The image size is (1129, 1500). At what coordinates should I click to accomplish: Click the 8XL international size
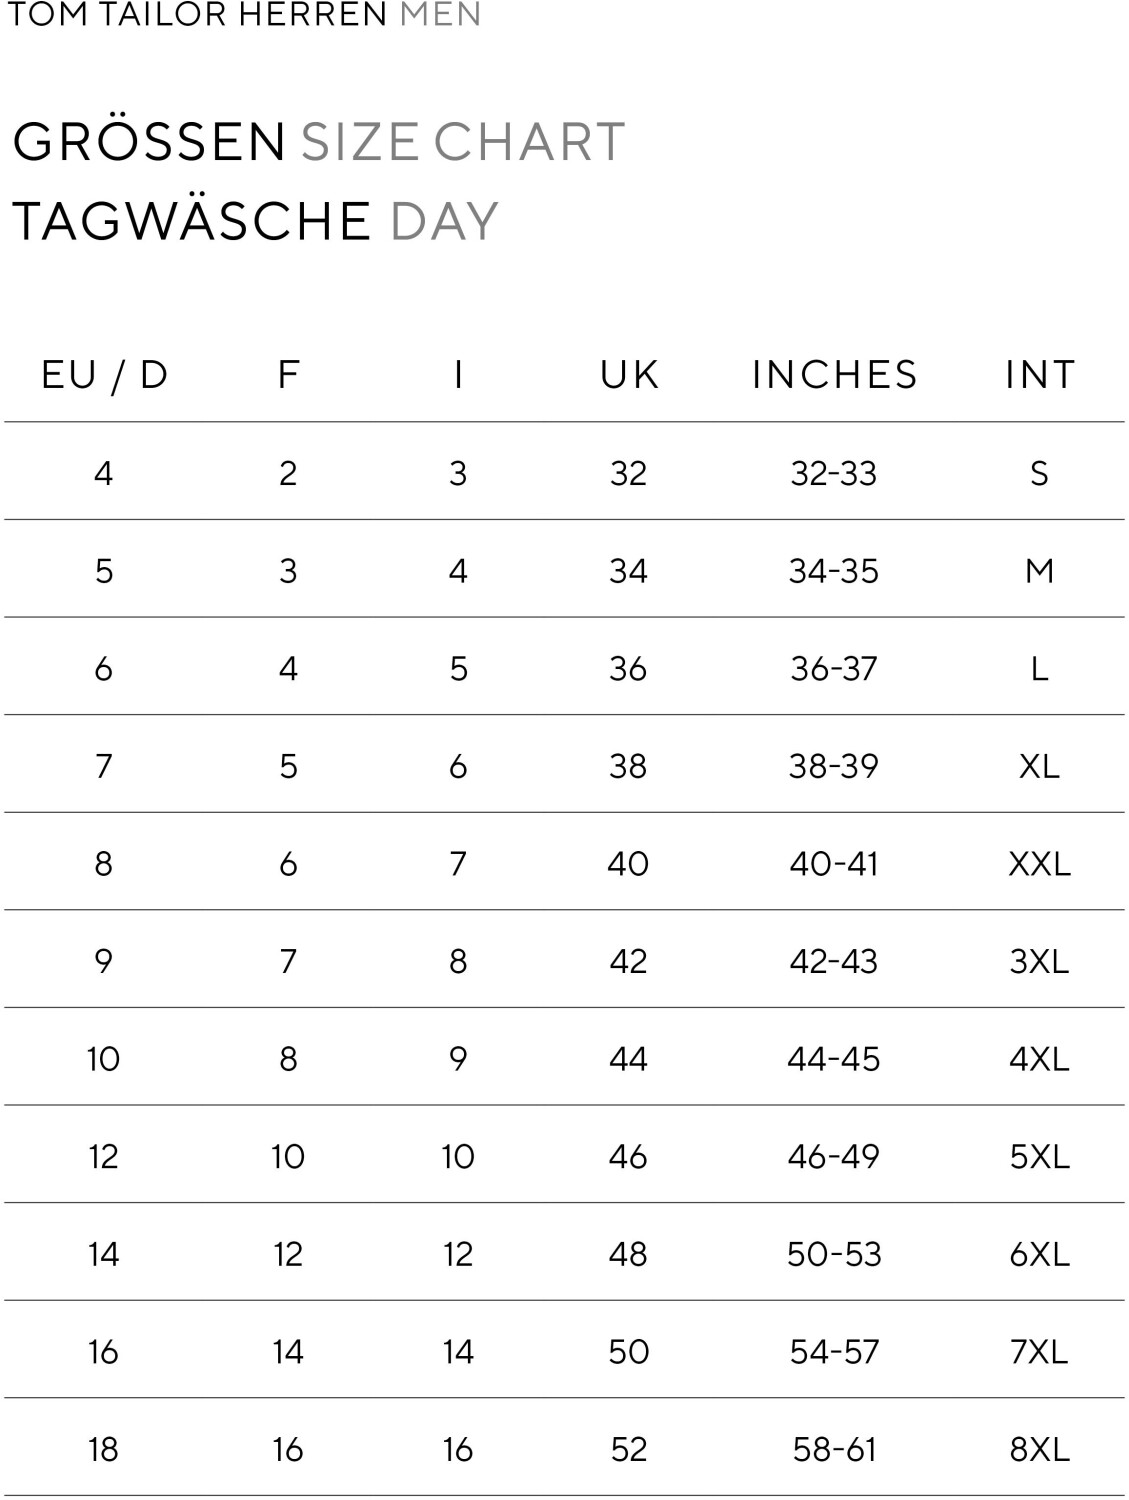(1039, 1449)
